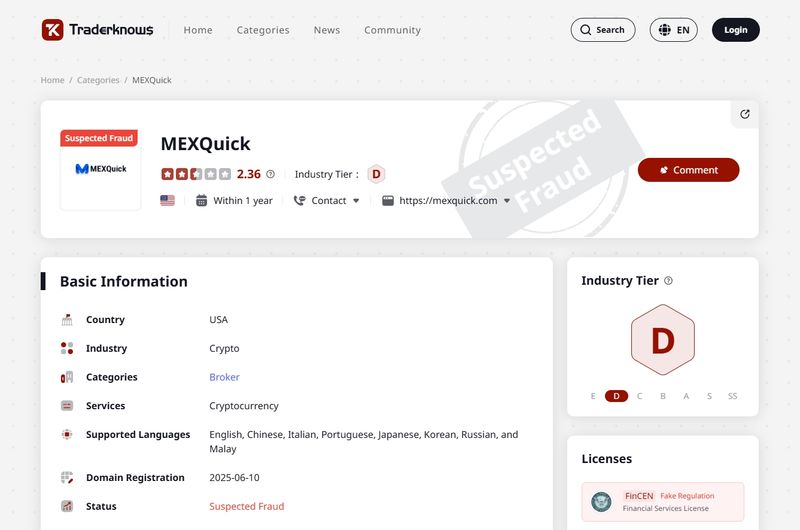Click the Supported Languages row icon

click(67, 434)
